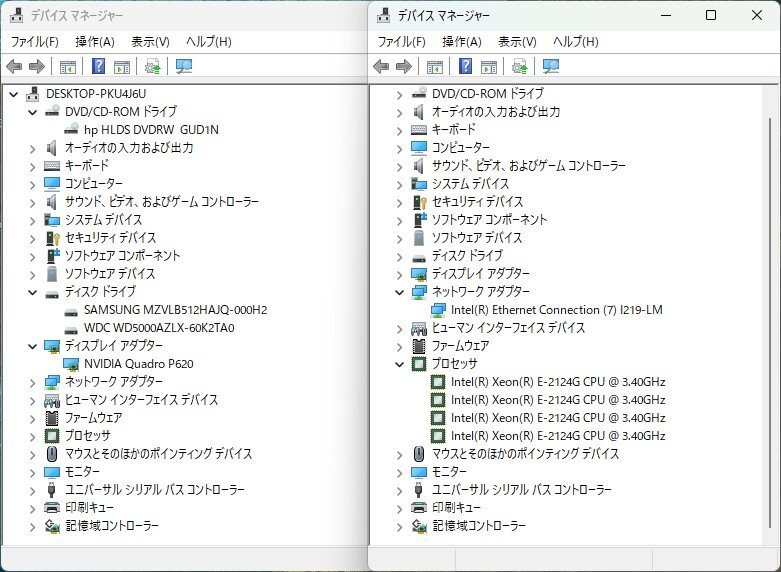Expand ユニバーサル シリアル バス コントローラー, left window
Image resolution: width=781 pixels, height=572 pixels.
pyautogui.click(x=33, y=490)
